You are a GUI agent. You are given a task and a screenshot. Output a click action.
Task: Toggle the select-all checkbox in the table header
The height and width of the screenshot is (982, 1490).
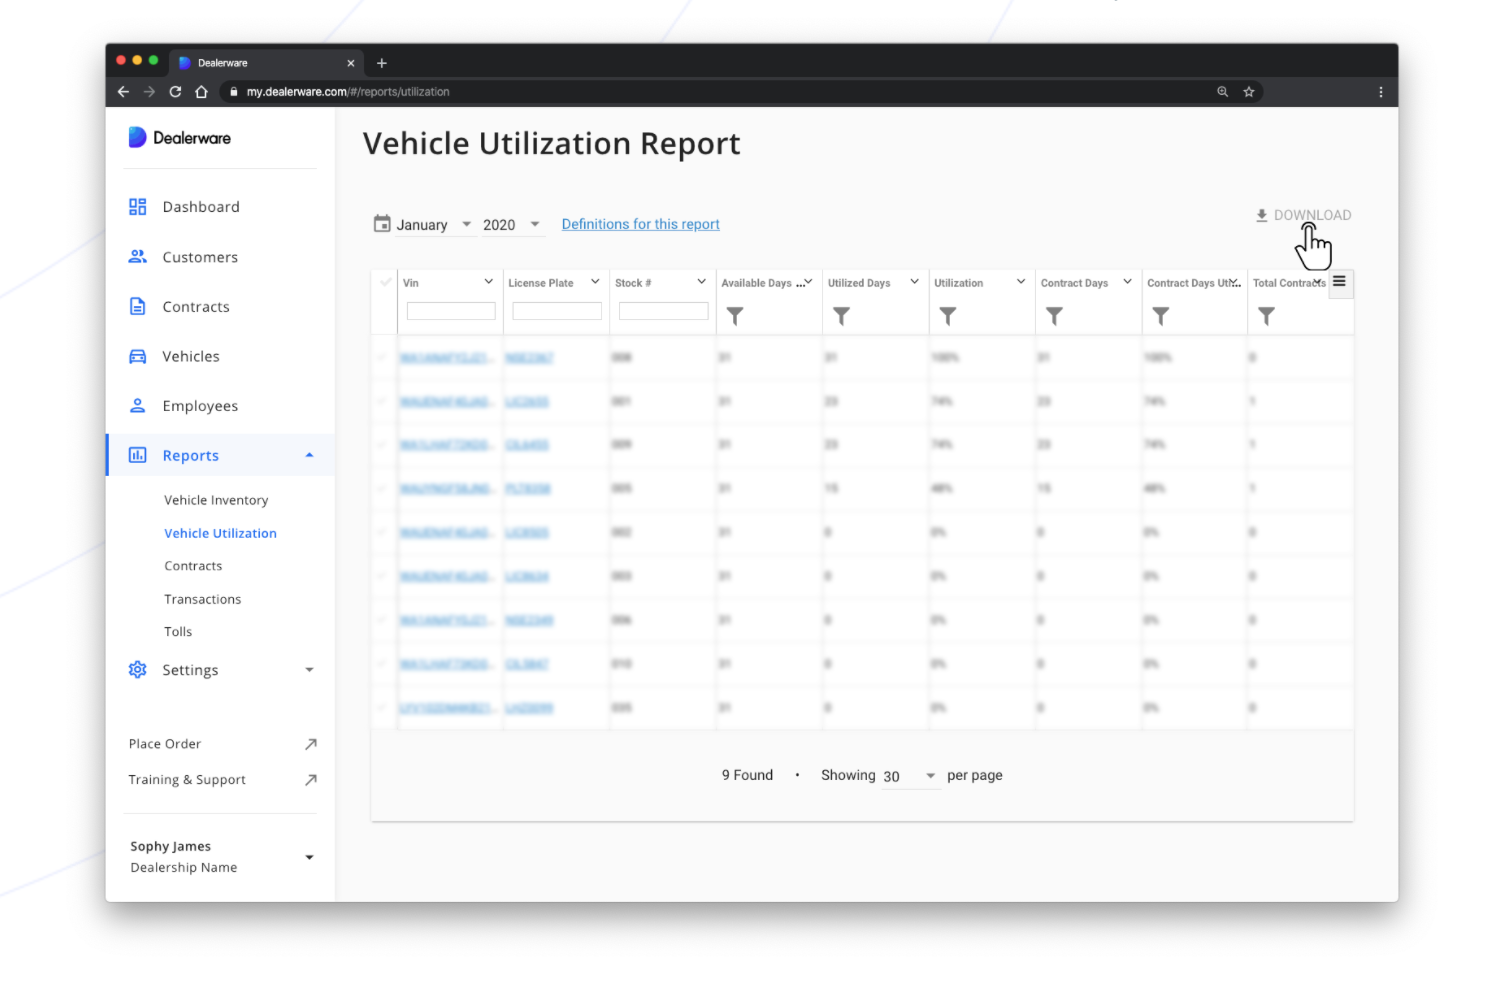click(384, 282)
